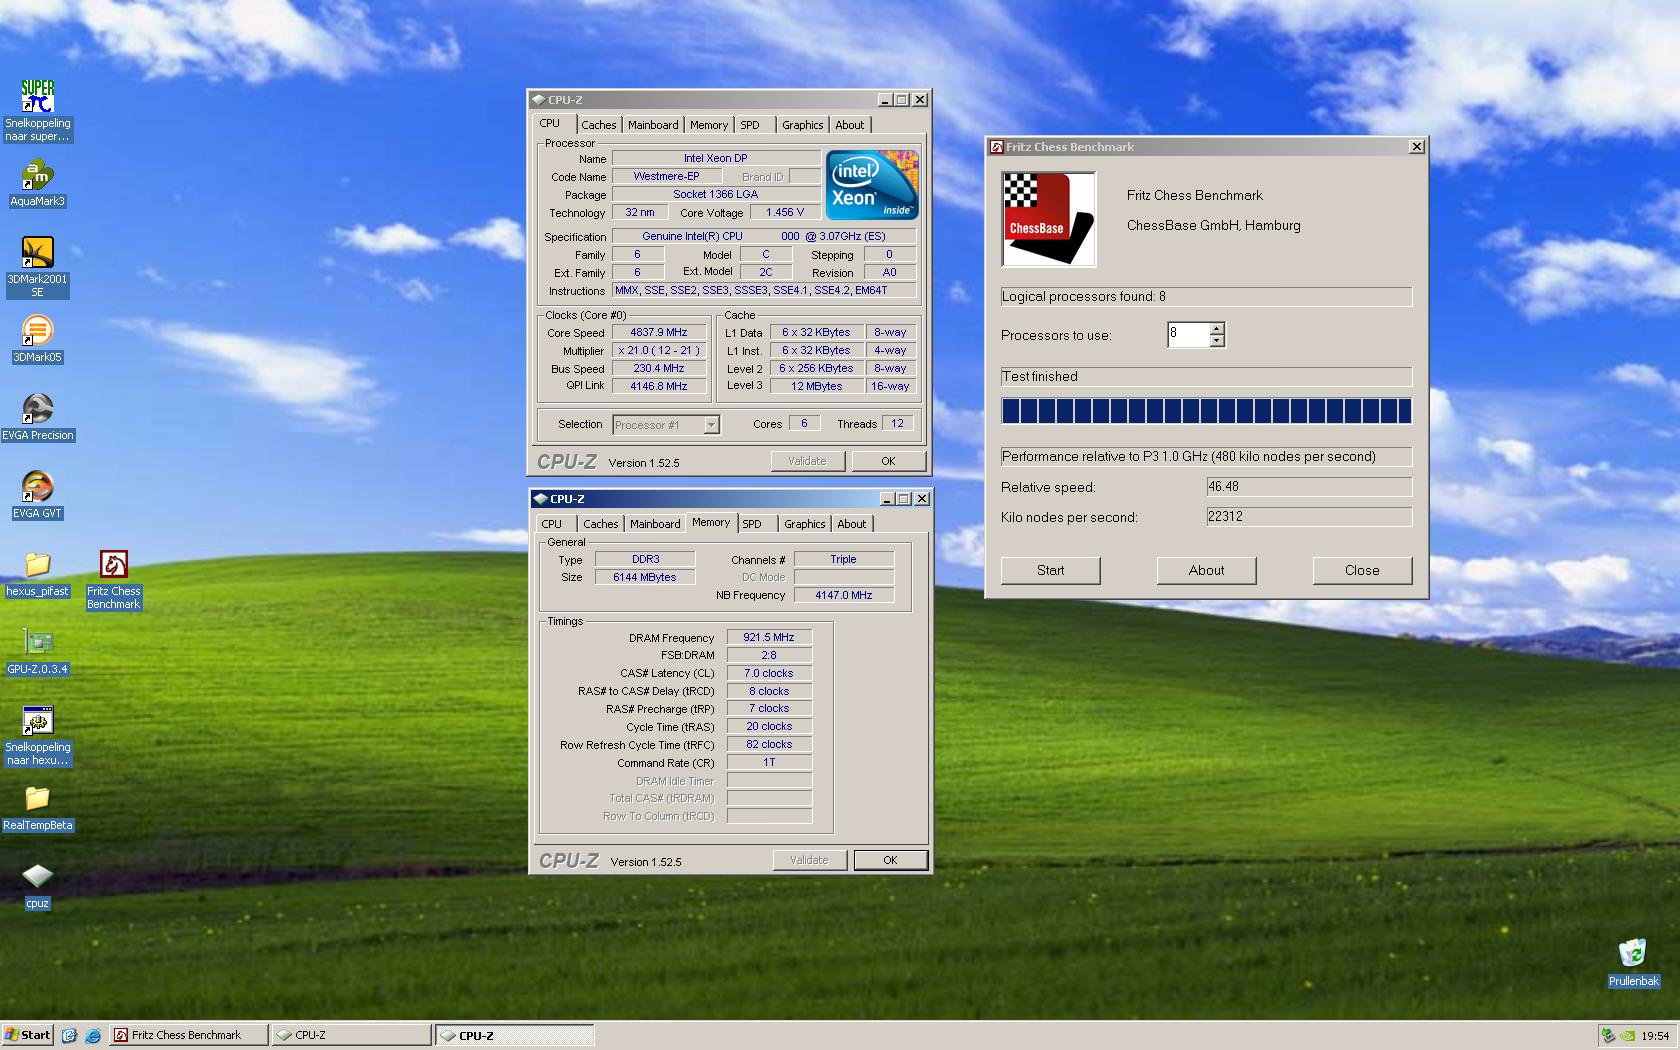
Task: Click the Processors to use input field
Action: [x=1188, y=335]
